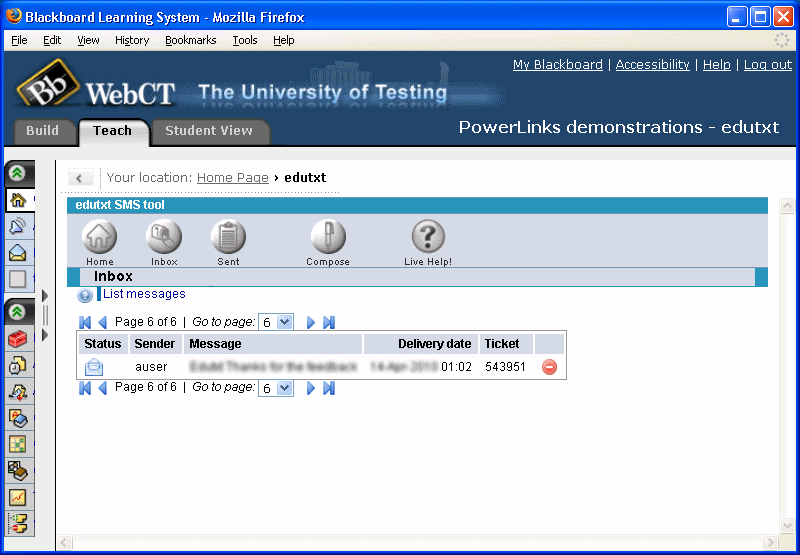This screenshot has width=800, height=555.
Task: Click the Log out link
Action: tap(768, 65)
